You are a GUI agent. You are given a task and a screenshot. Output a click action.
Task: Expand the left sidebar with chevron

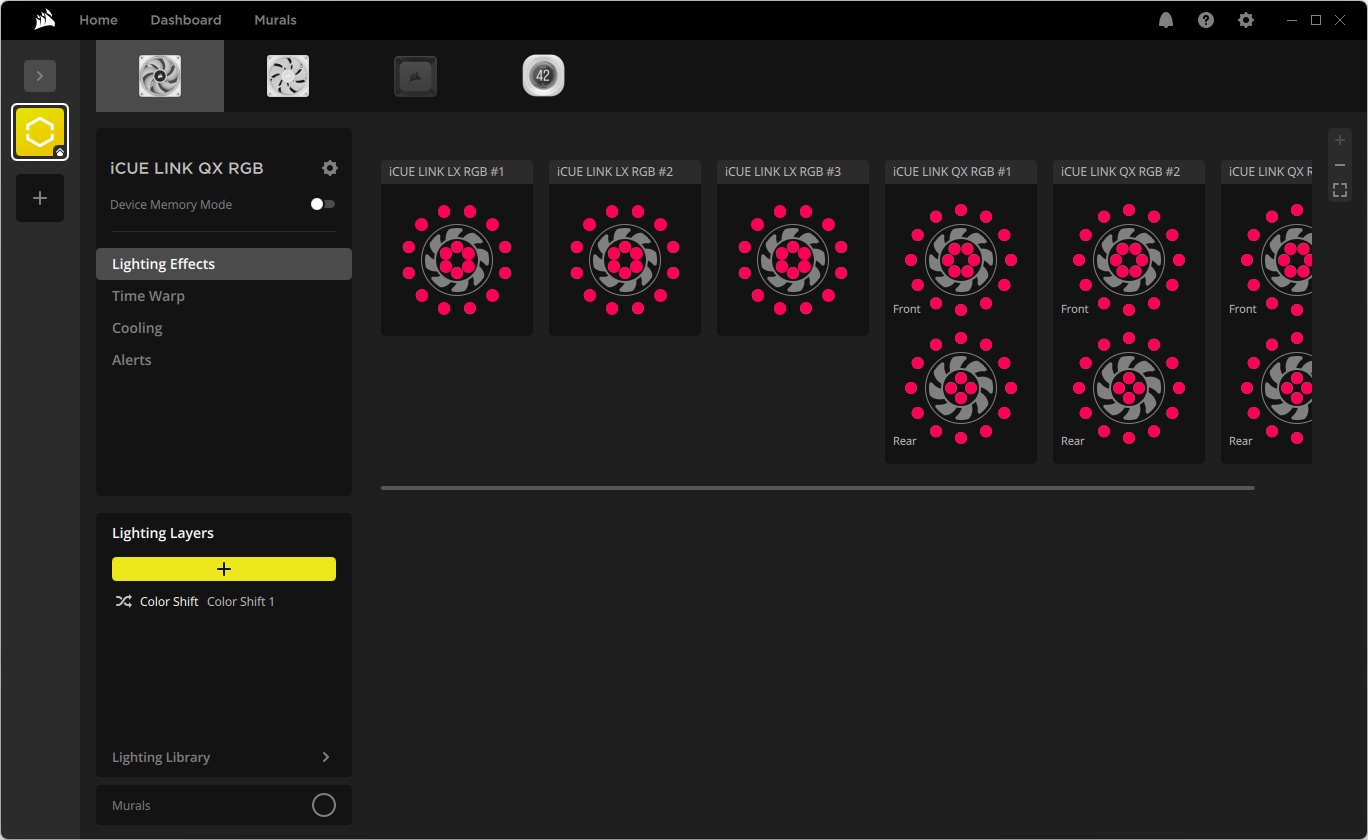pyautogui.click(x=40, y=76)
